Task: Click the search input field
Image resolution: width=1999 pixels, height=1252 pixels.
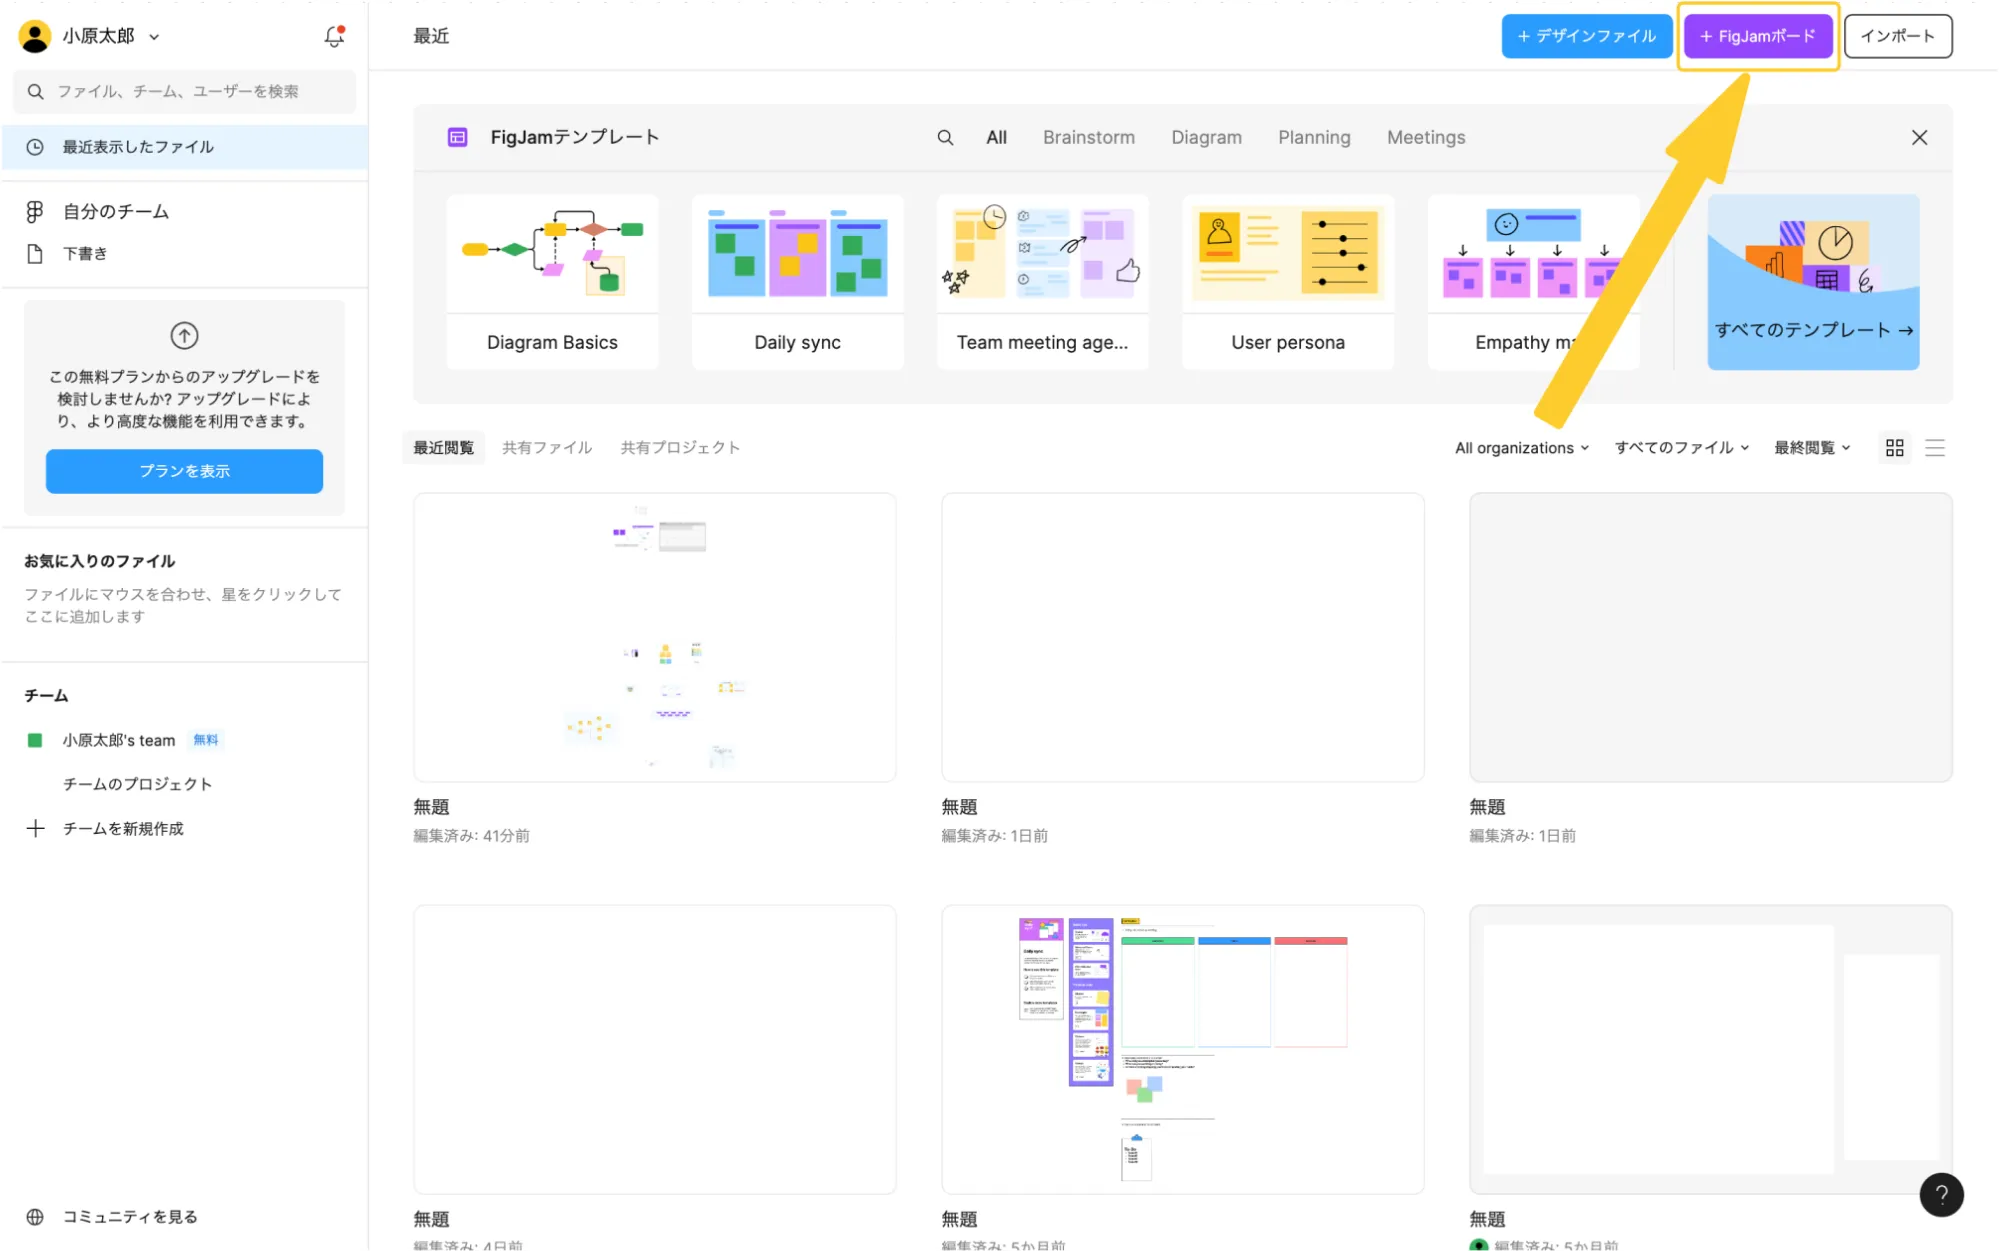Action: pyautogui.click(x=183, y=91)
